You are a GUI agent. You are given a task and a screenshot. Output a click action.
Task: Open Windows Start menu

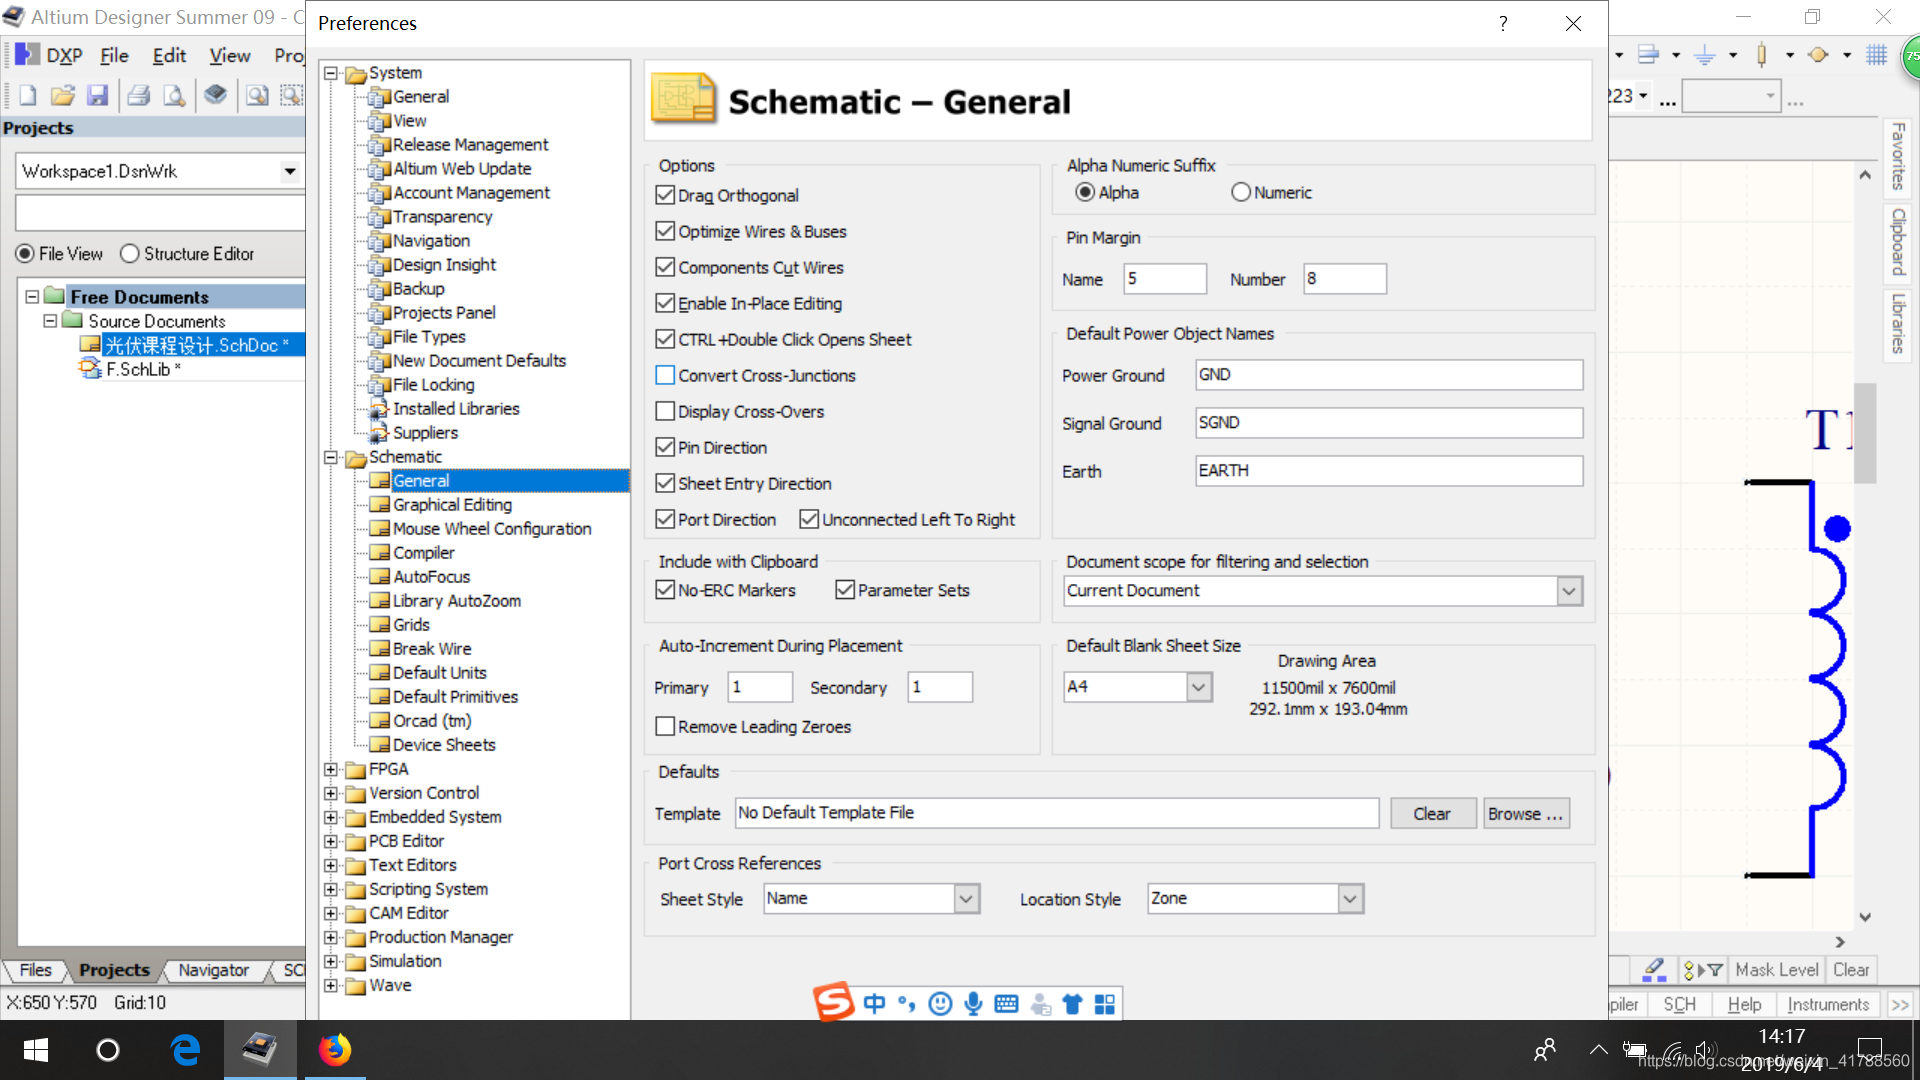[36, 1050]
